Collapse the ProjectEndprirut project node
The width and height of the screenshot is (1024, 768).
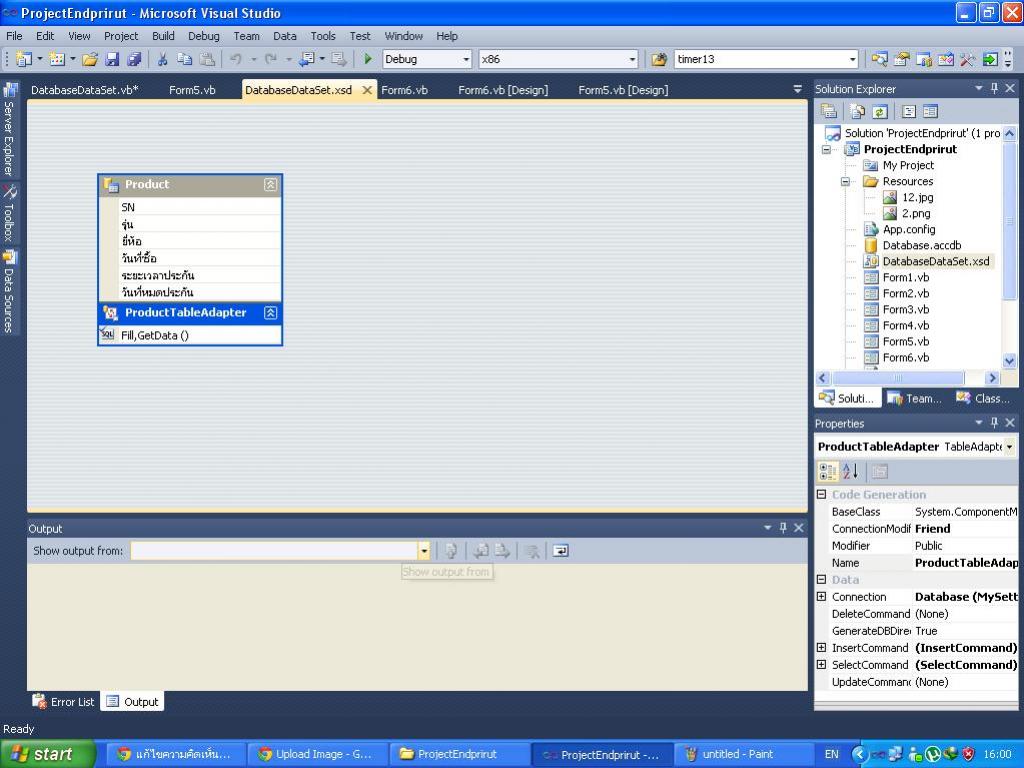tap(827, 150)
